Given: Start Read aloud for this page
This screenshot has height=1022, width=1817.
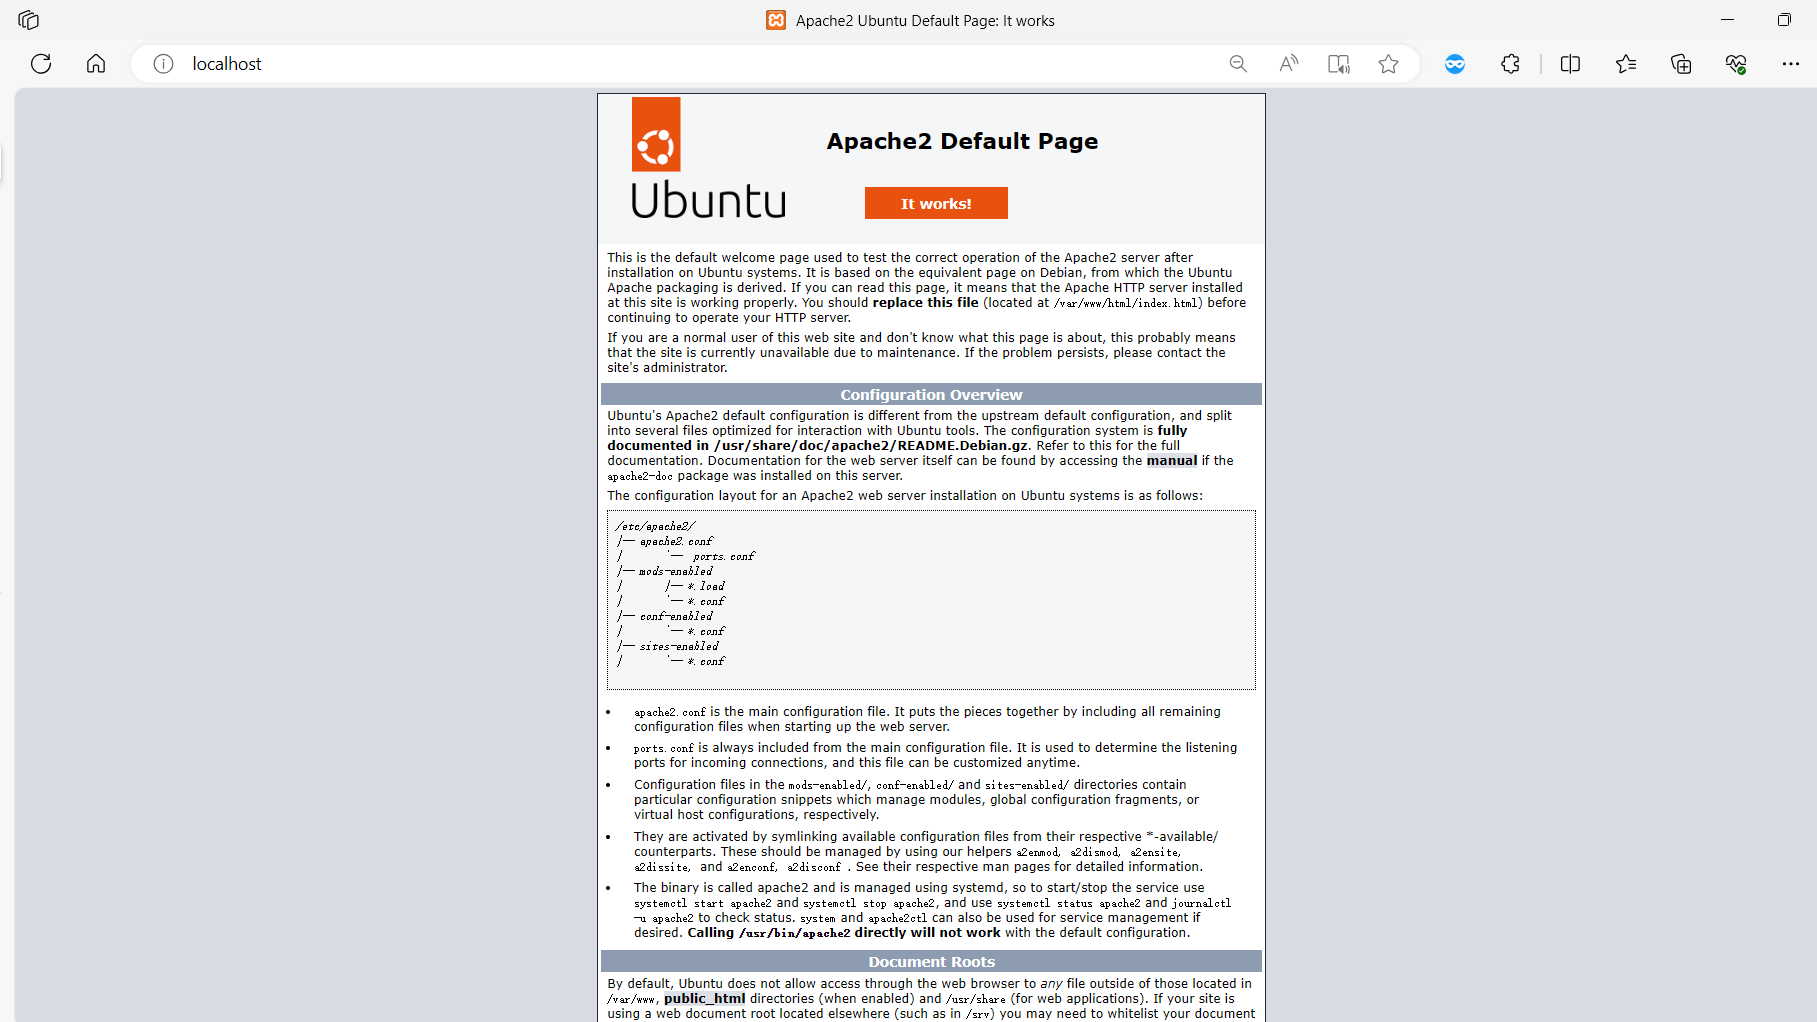Looking at the screenshot, I should coord(1289,64).
